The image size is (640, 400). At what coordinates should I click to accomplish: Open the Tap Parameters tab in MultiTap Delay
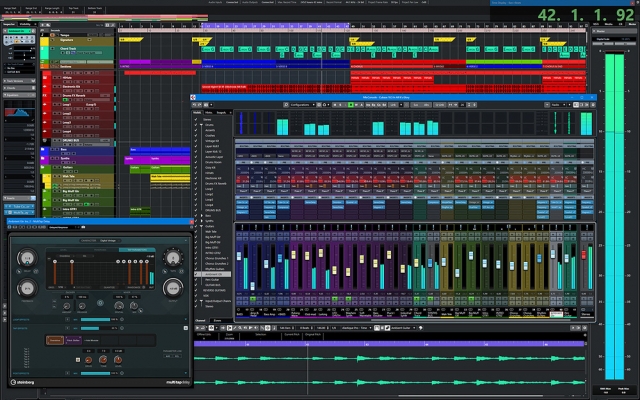point(137,250)
